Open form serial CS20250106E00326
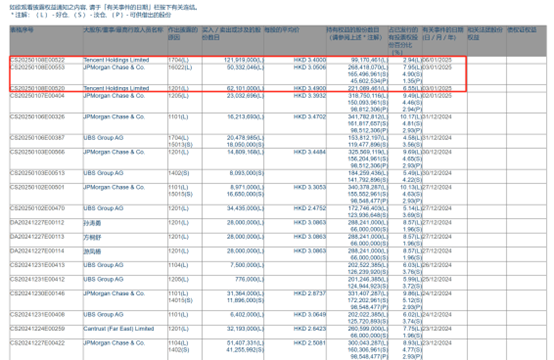 (x=37, y=117)
